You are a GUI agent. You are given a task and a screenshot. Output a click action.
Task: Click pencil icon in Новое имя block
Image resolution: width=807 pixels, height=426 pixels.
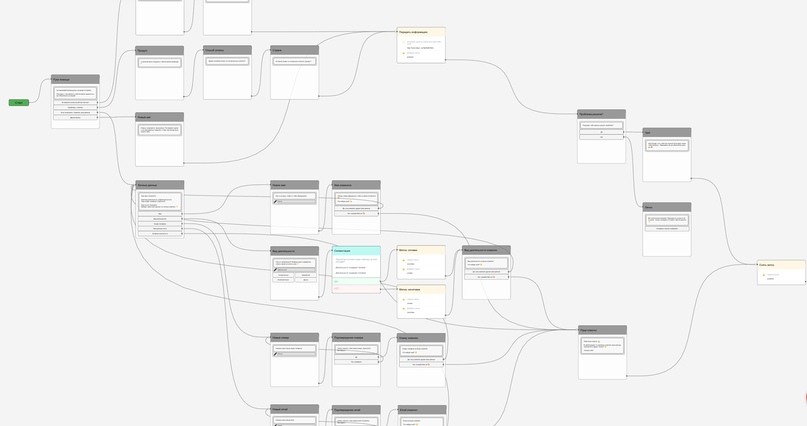tap(277, 201)
